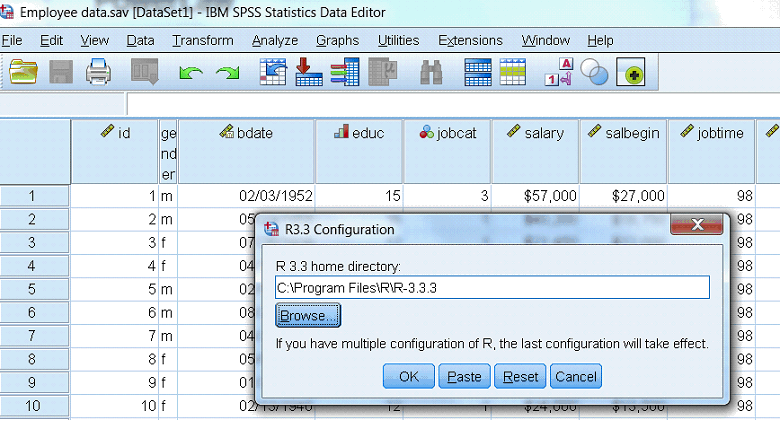Open a data document with folder icon

point(23,72)
